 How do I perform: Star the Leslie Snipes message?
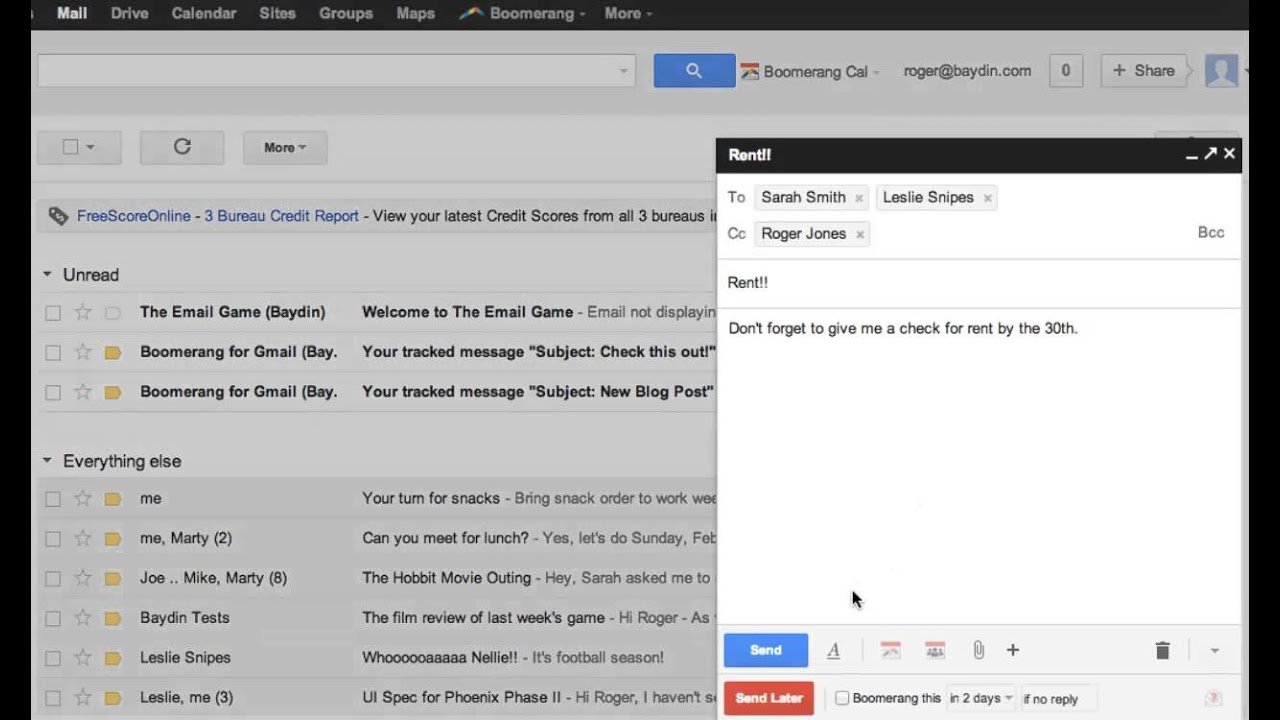coord(83,658)
